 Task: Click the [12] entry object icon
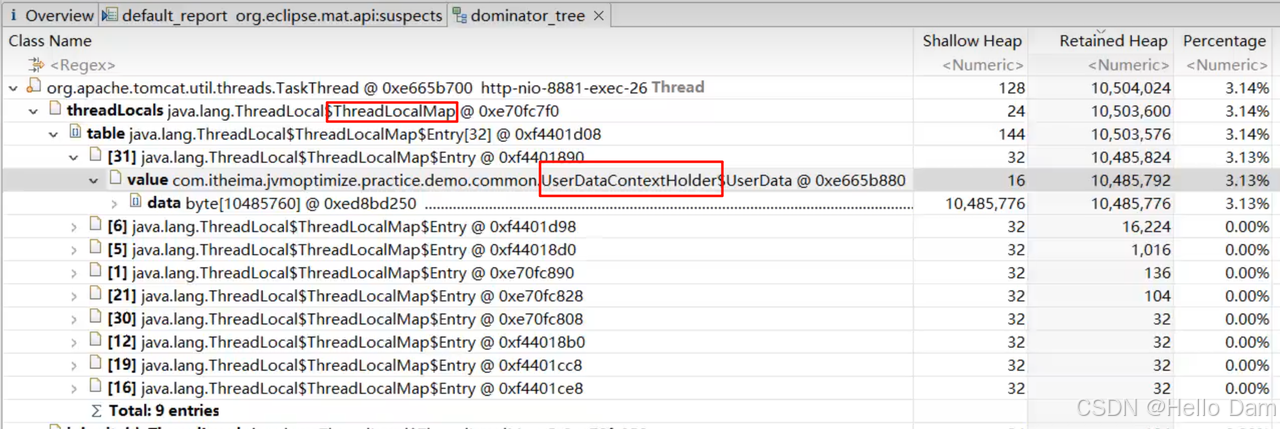click(95, 341)
